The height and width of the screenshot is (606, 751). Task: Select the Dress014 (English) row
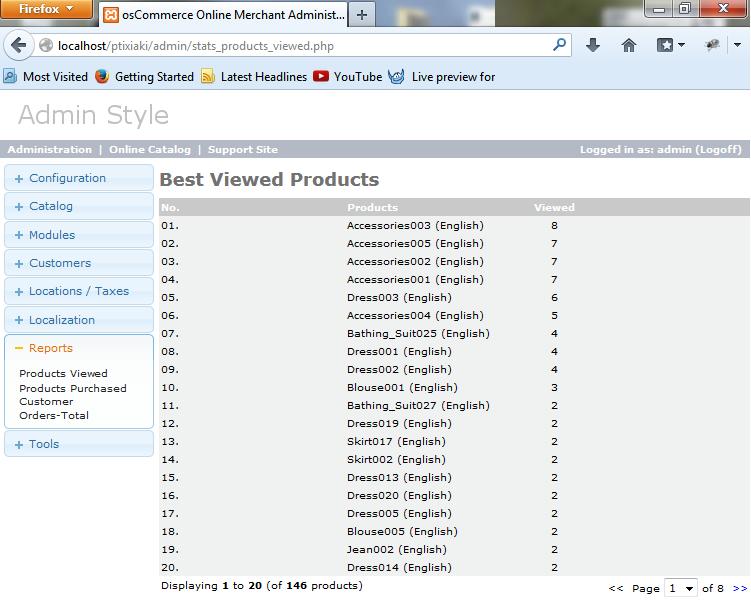click(454, 567)
